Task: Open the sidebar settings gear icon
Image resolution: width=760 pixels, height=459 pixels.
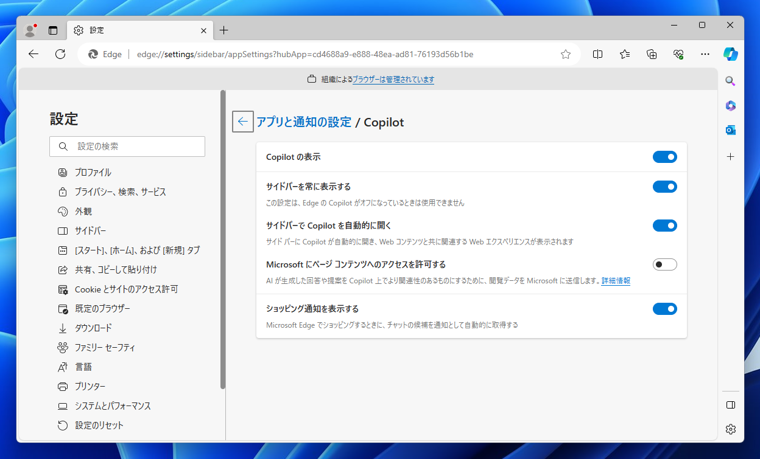Action: 730,429
